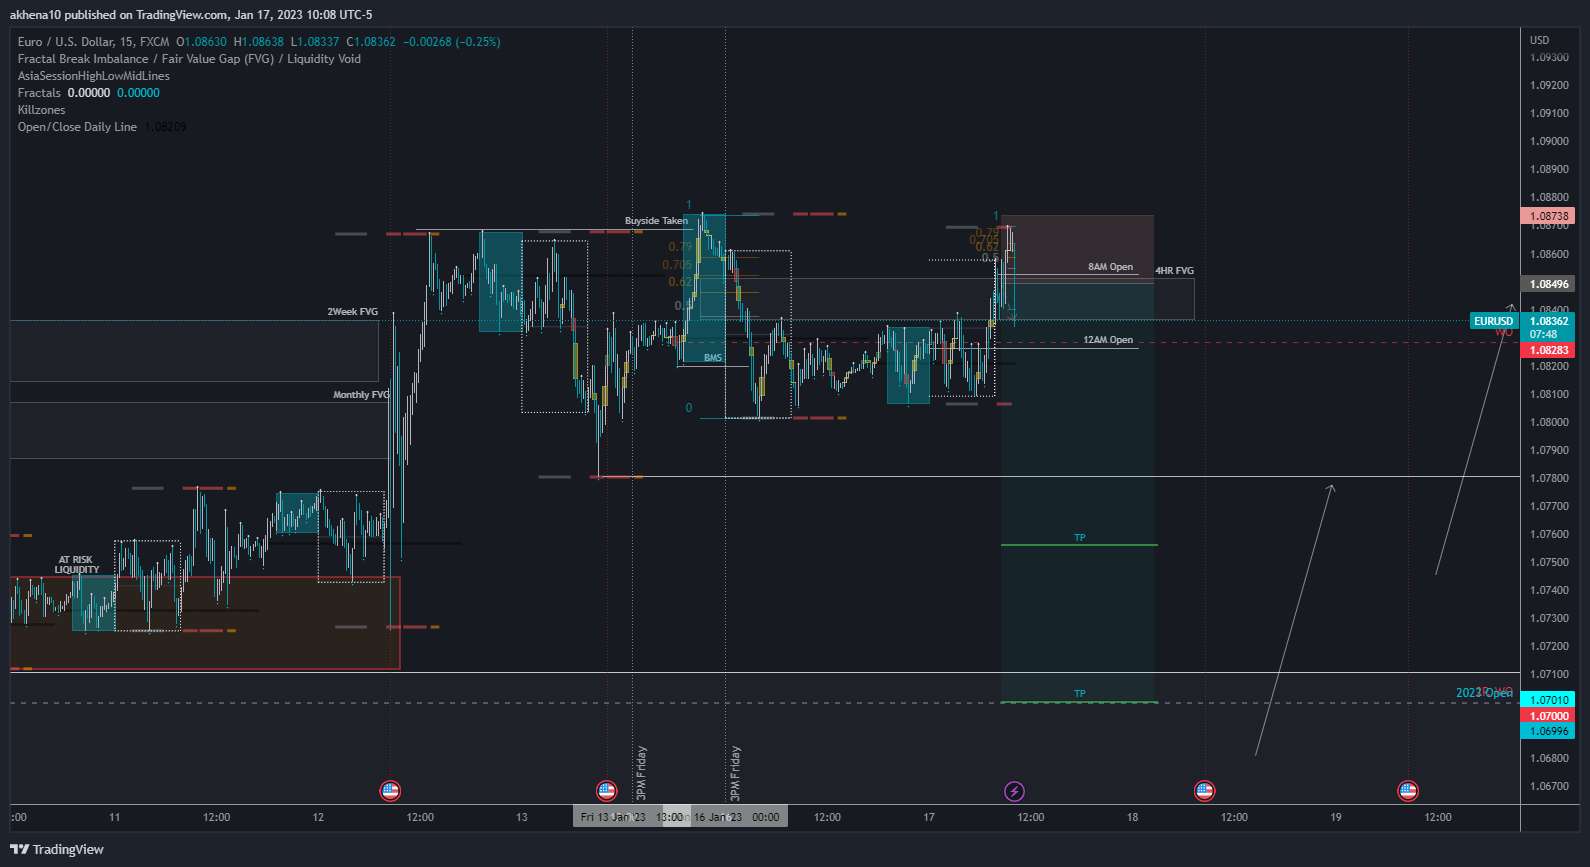
Task: Click the 1.06996 price label
Action: 1548,731
